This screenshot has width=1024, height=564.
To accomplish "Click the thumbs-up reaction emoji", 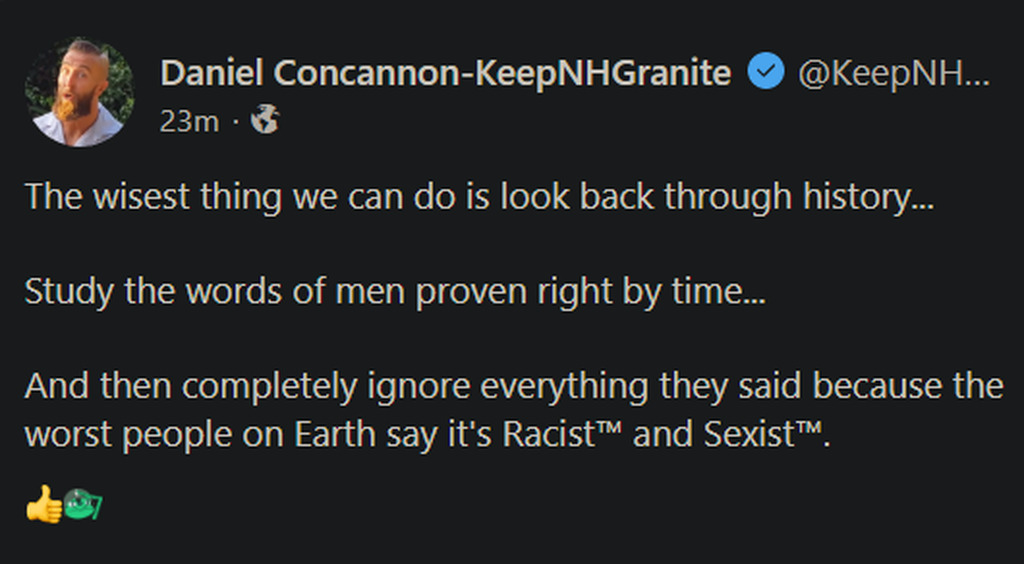I will [x=41, y=506].
